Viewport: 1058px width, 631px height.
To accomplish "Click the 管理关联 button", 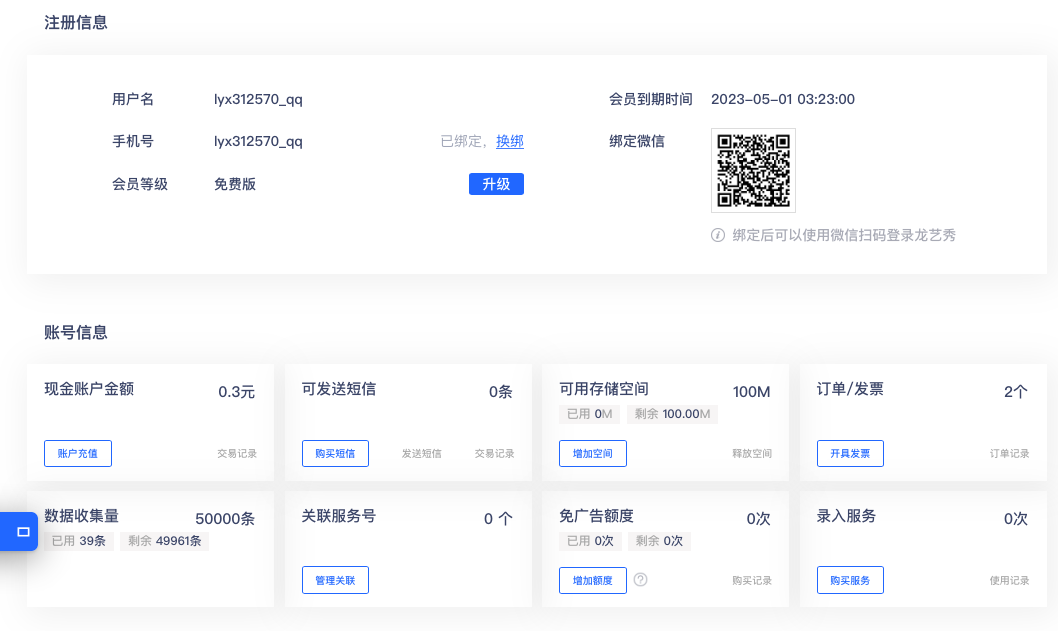I will (x=335, y=580).
